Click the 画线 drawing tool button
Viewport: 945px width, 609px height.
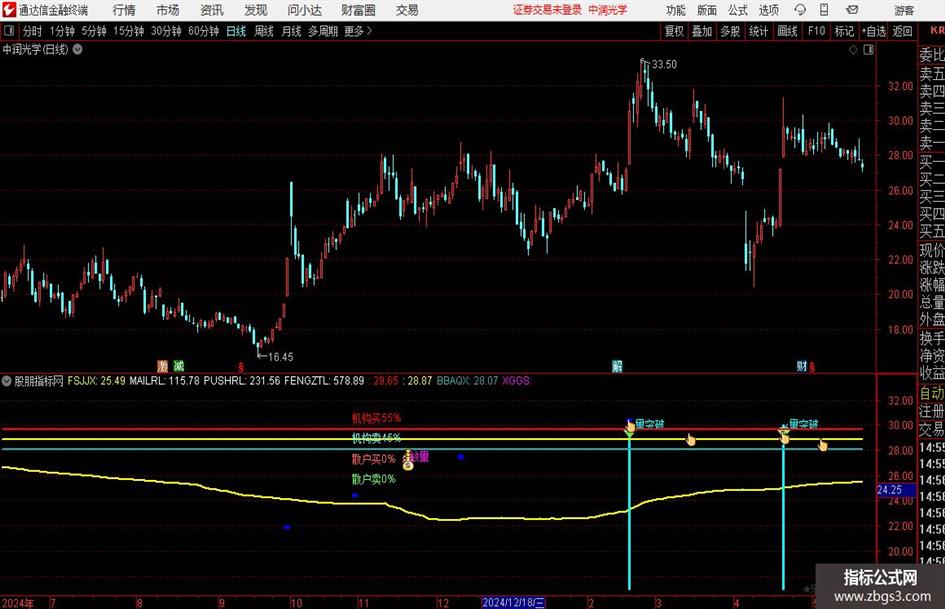point(787,31)
